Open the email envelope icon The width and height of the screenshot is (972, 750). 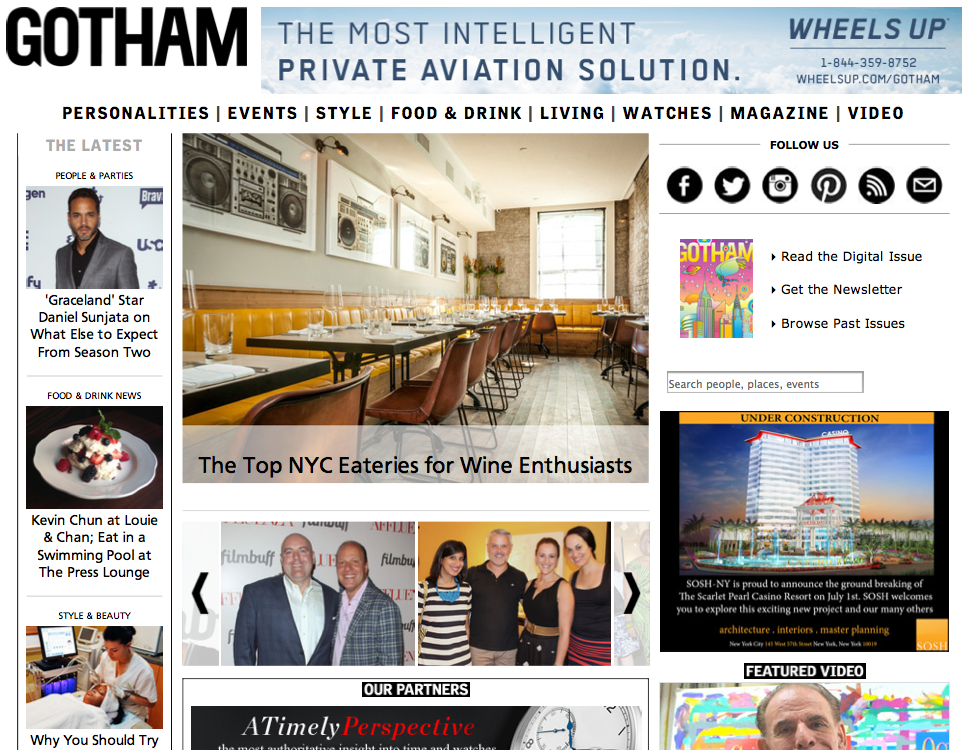(x=924, y=185)
